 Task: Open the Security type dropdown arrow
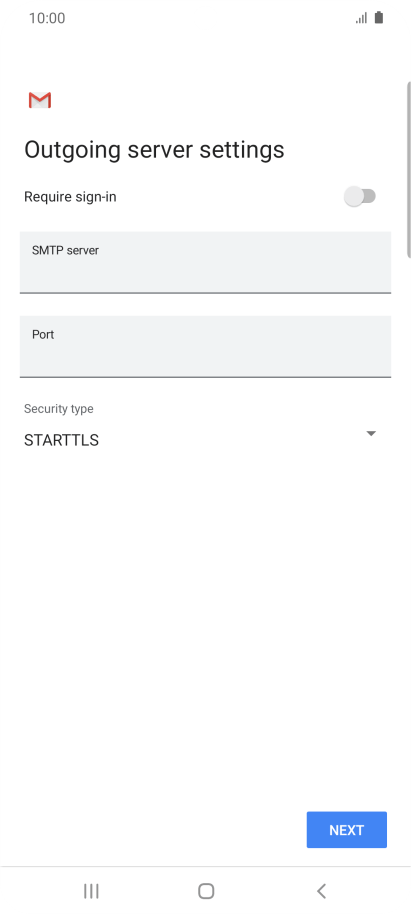[x=371, y=434]
